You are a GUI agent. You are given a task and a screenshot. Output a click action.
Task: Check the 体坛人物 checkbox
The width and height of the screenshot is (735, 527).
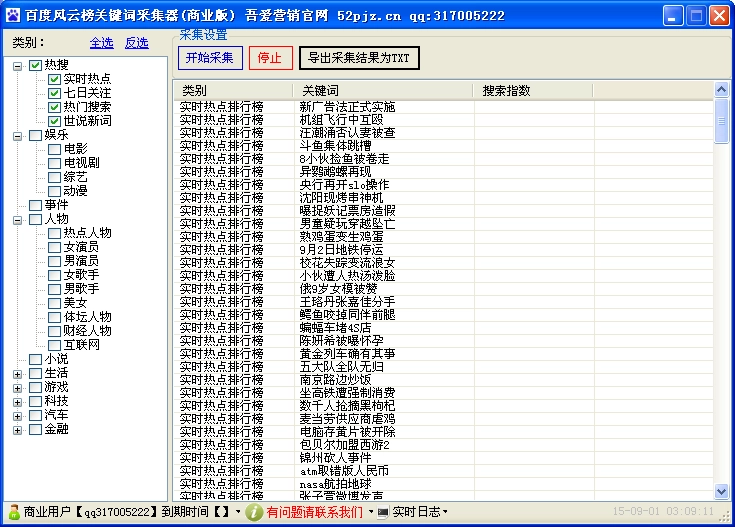tap(54, 317)
